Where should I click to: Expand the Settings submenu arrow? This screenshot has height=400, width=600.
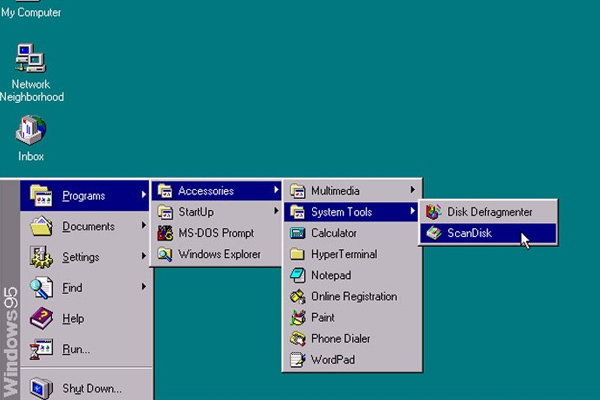coord(143,256)
